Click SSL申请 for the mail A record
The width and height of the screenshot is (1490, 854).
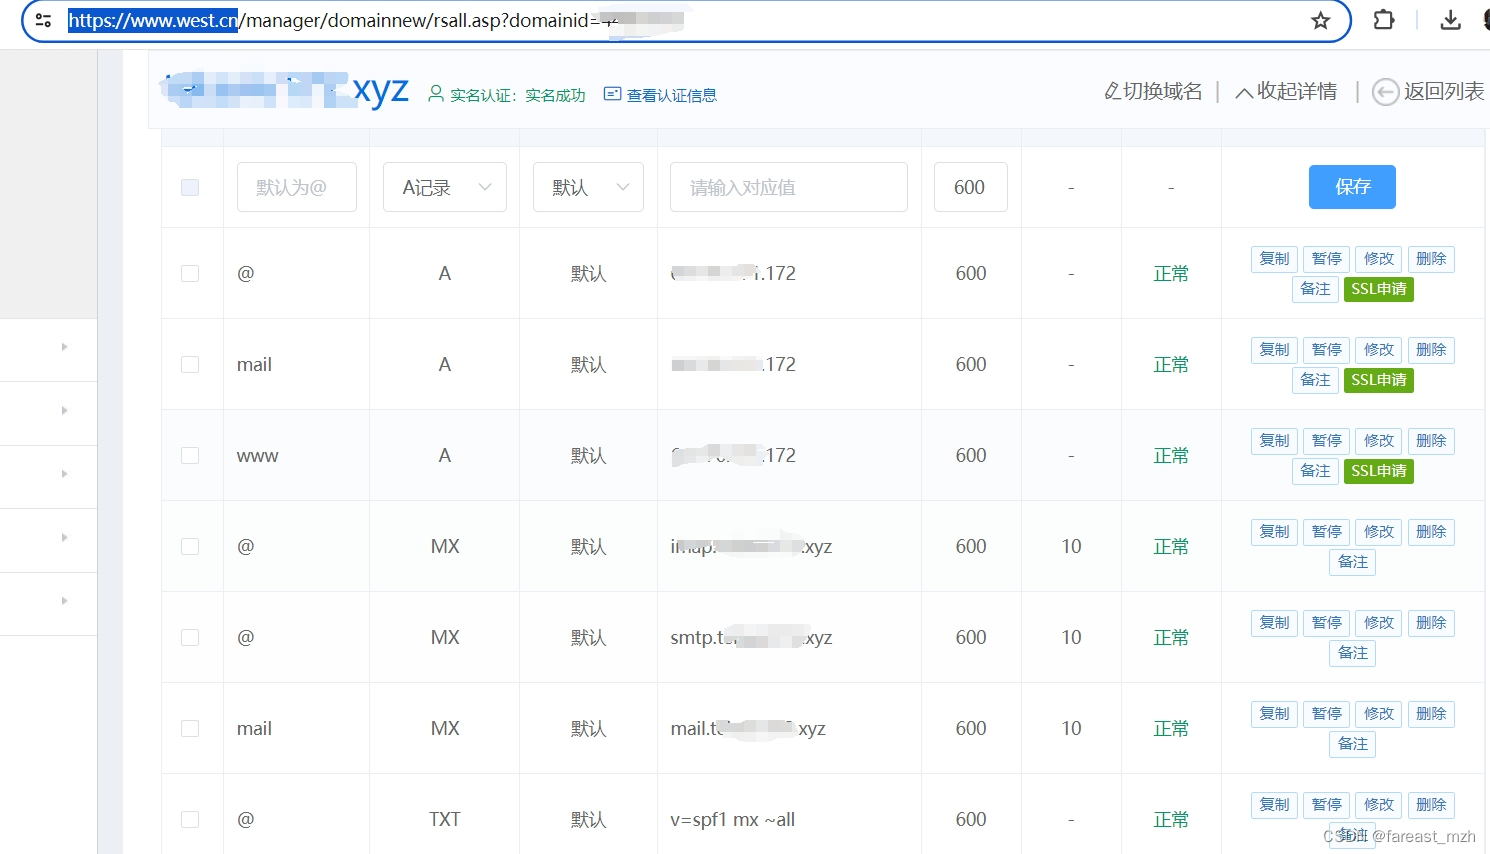point(1379,380)
